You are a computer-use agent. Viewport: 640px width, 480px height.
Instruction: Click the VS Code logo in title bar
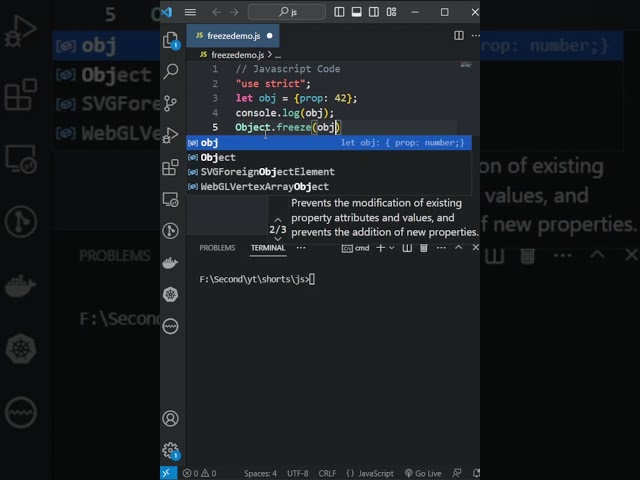point(167,12)
